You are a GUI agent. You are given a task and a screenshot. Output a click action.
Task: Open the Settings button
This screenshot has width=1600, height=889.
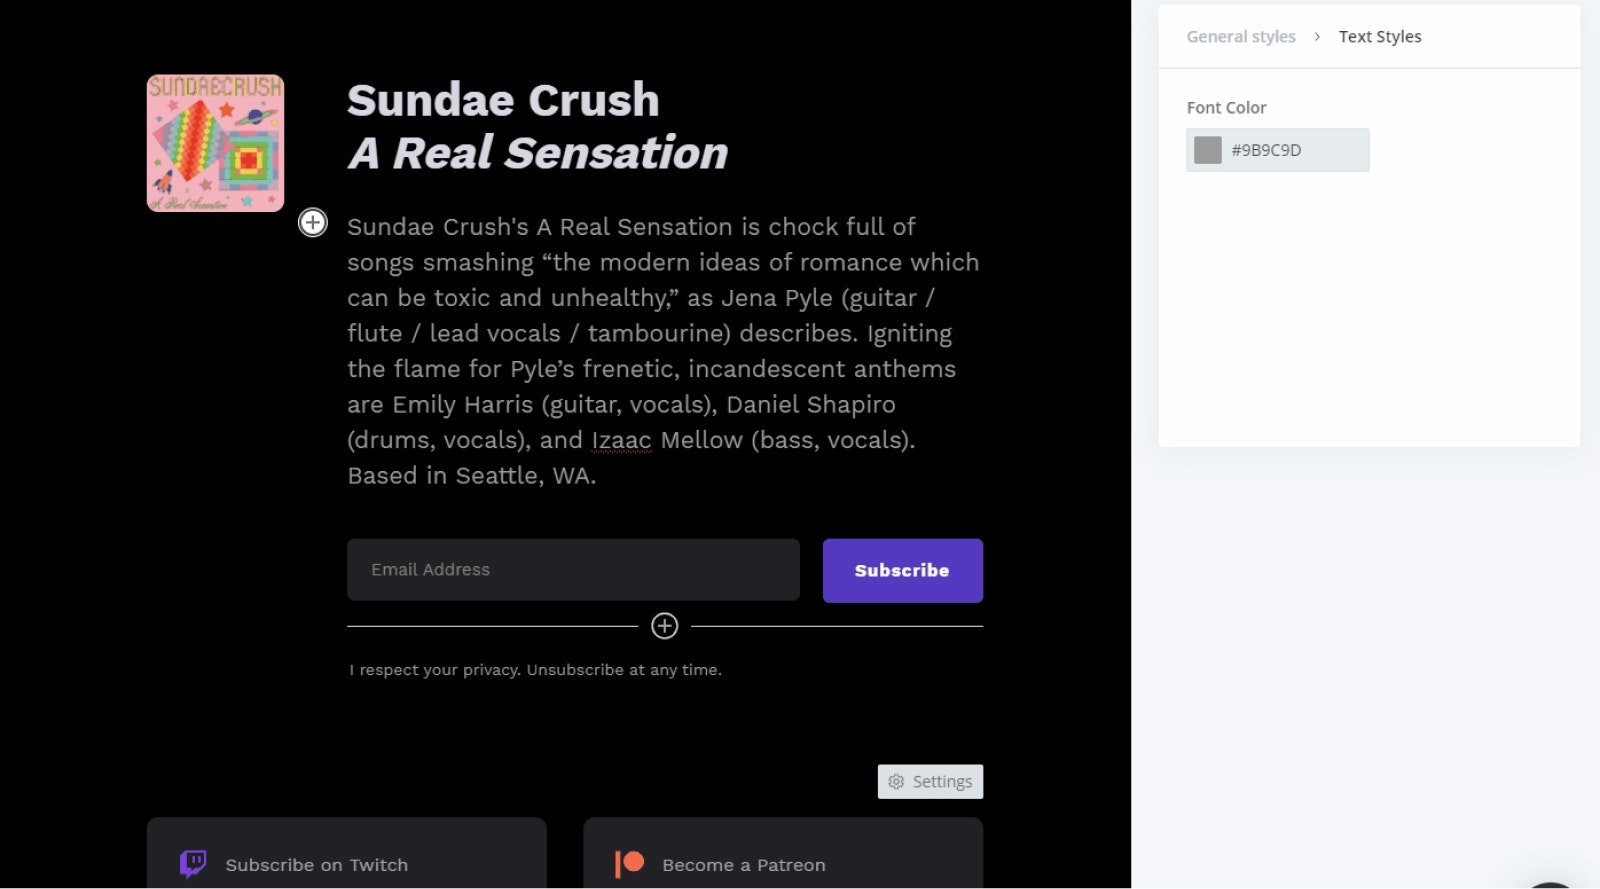pyautogui.click(x=930, y=782)
